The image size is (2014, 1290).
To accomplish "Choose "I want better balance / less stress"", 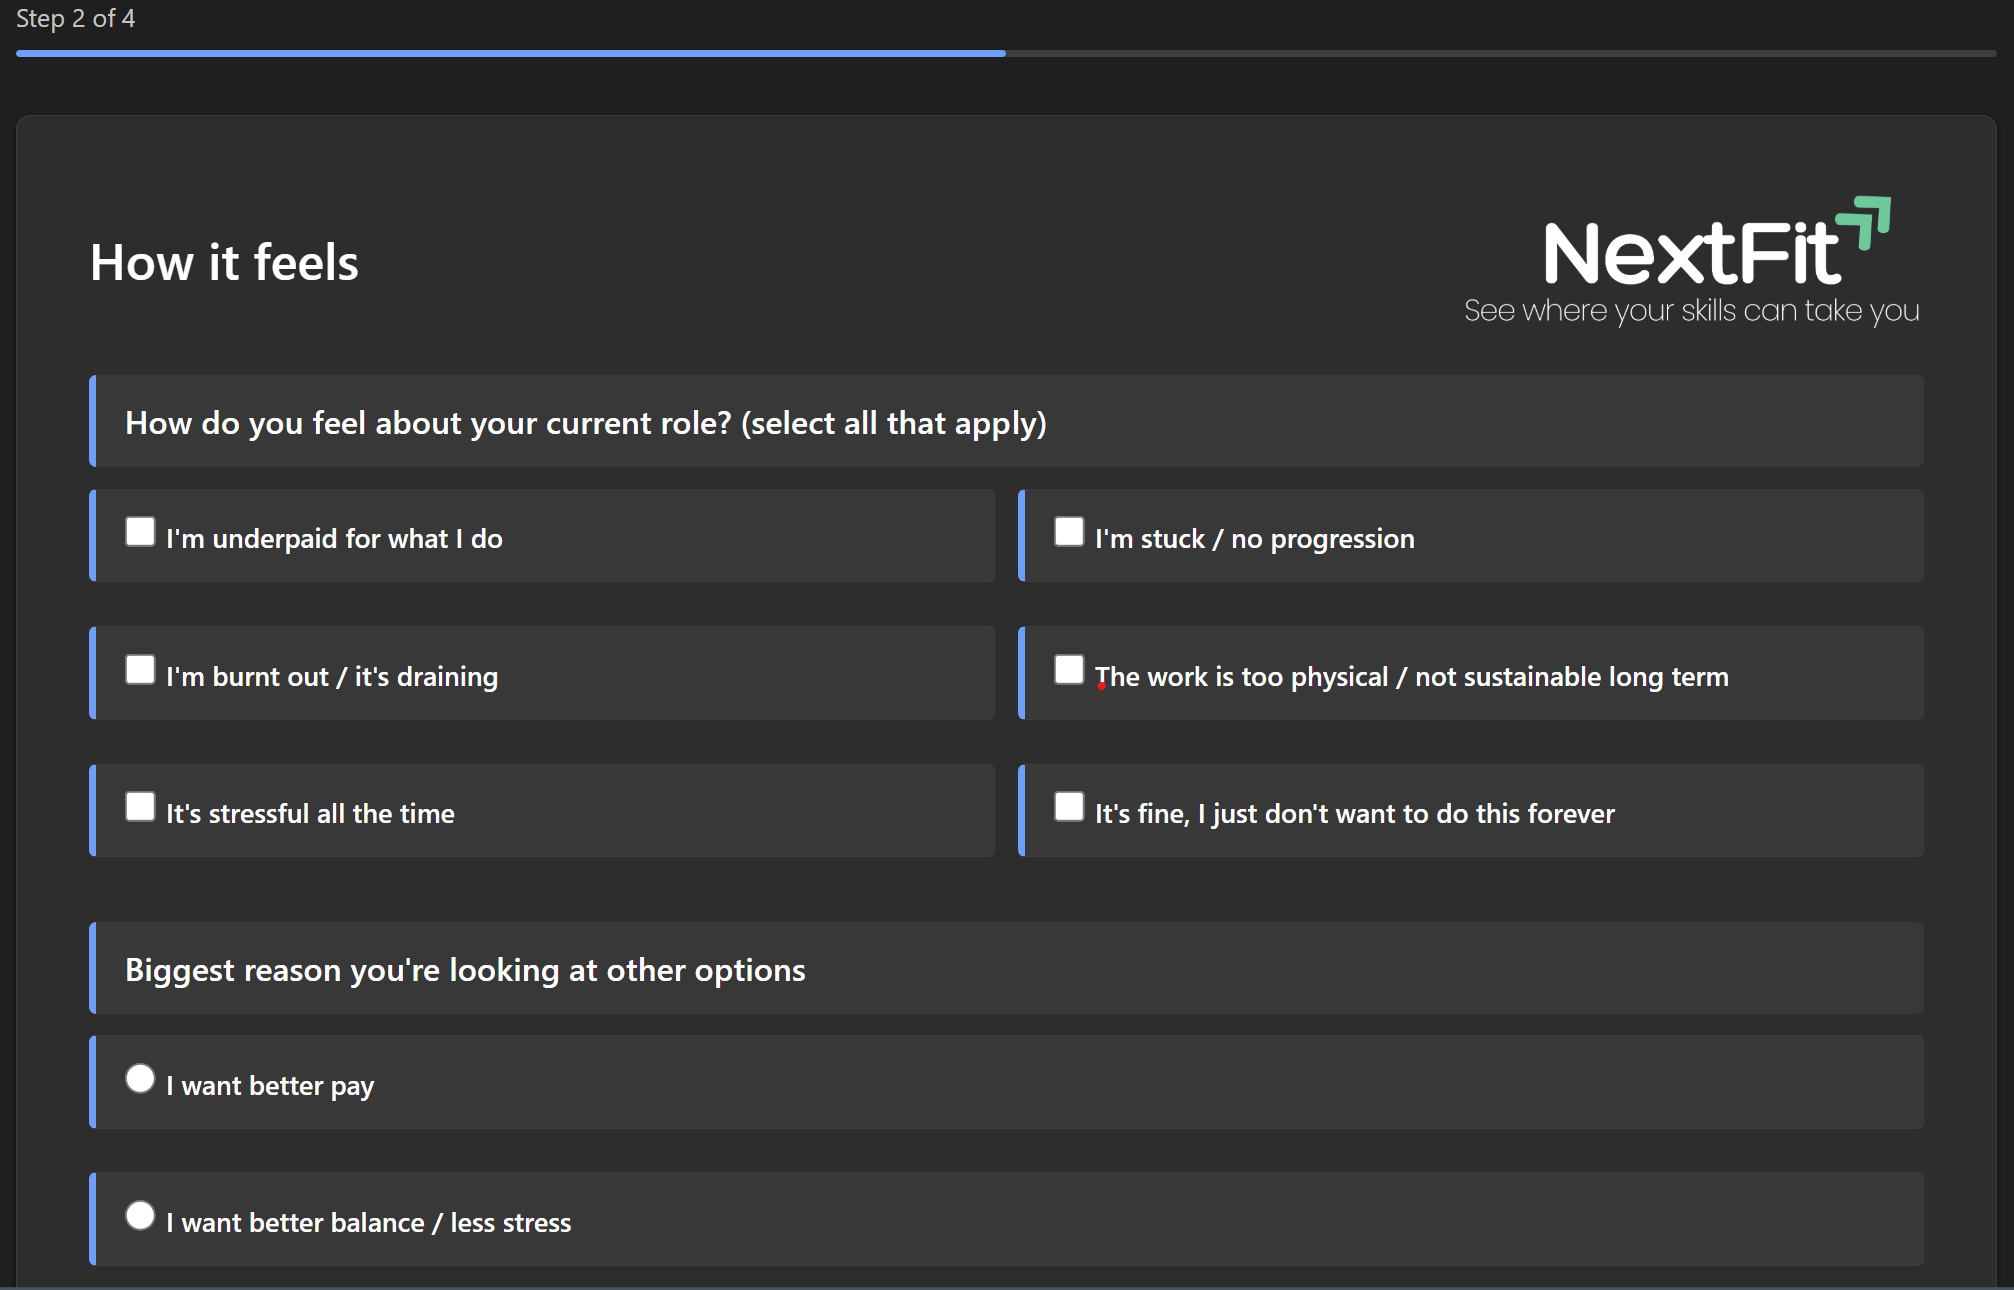I will coord(140,1216).
